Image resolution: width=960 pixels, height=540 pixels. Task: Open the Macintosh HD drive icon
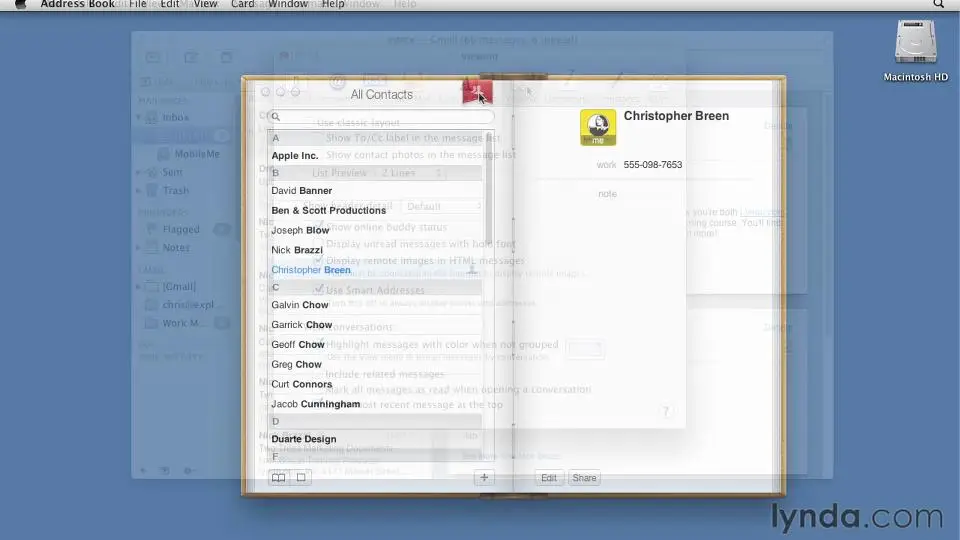pyautogui.click(x=915, y=42)
